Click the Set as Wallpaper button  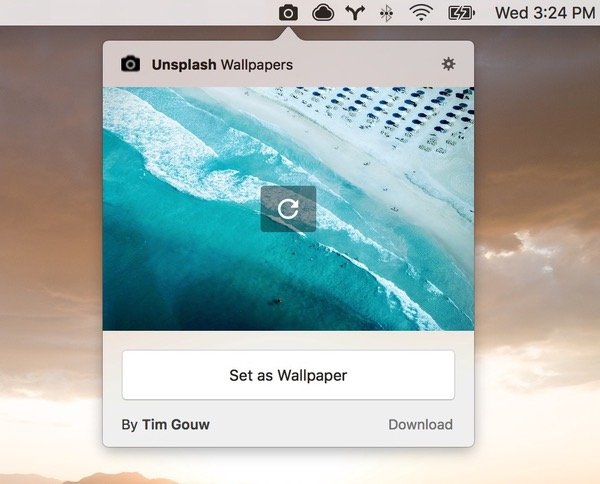click(288, 375)
